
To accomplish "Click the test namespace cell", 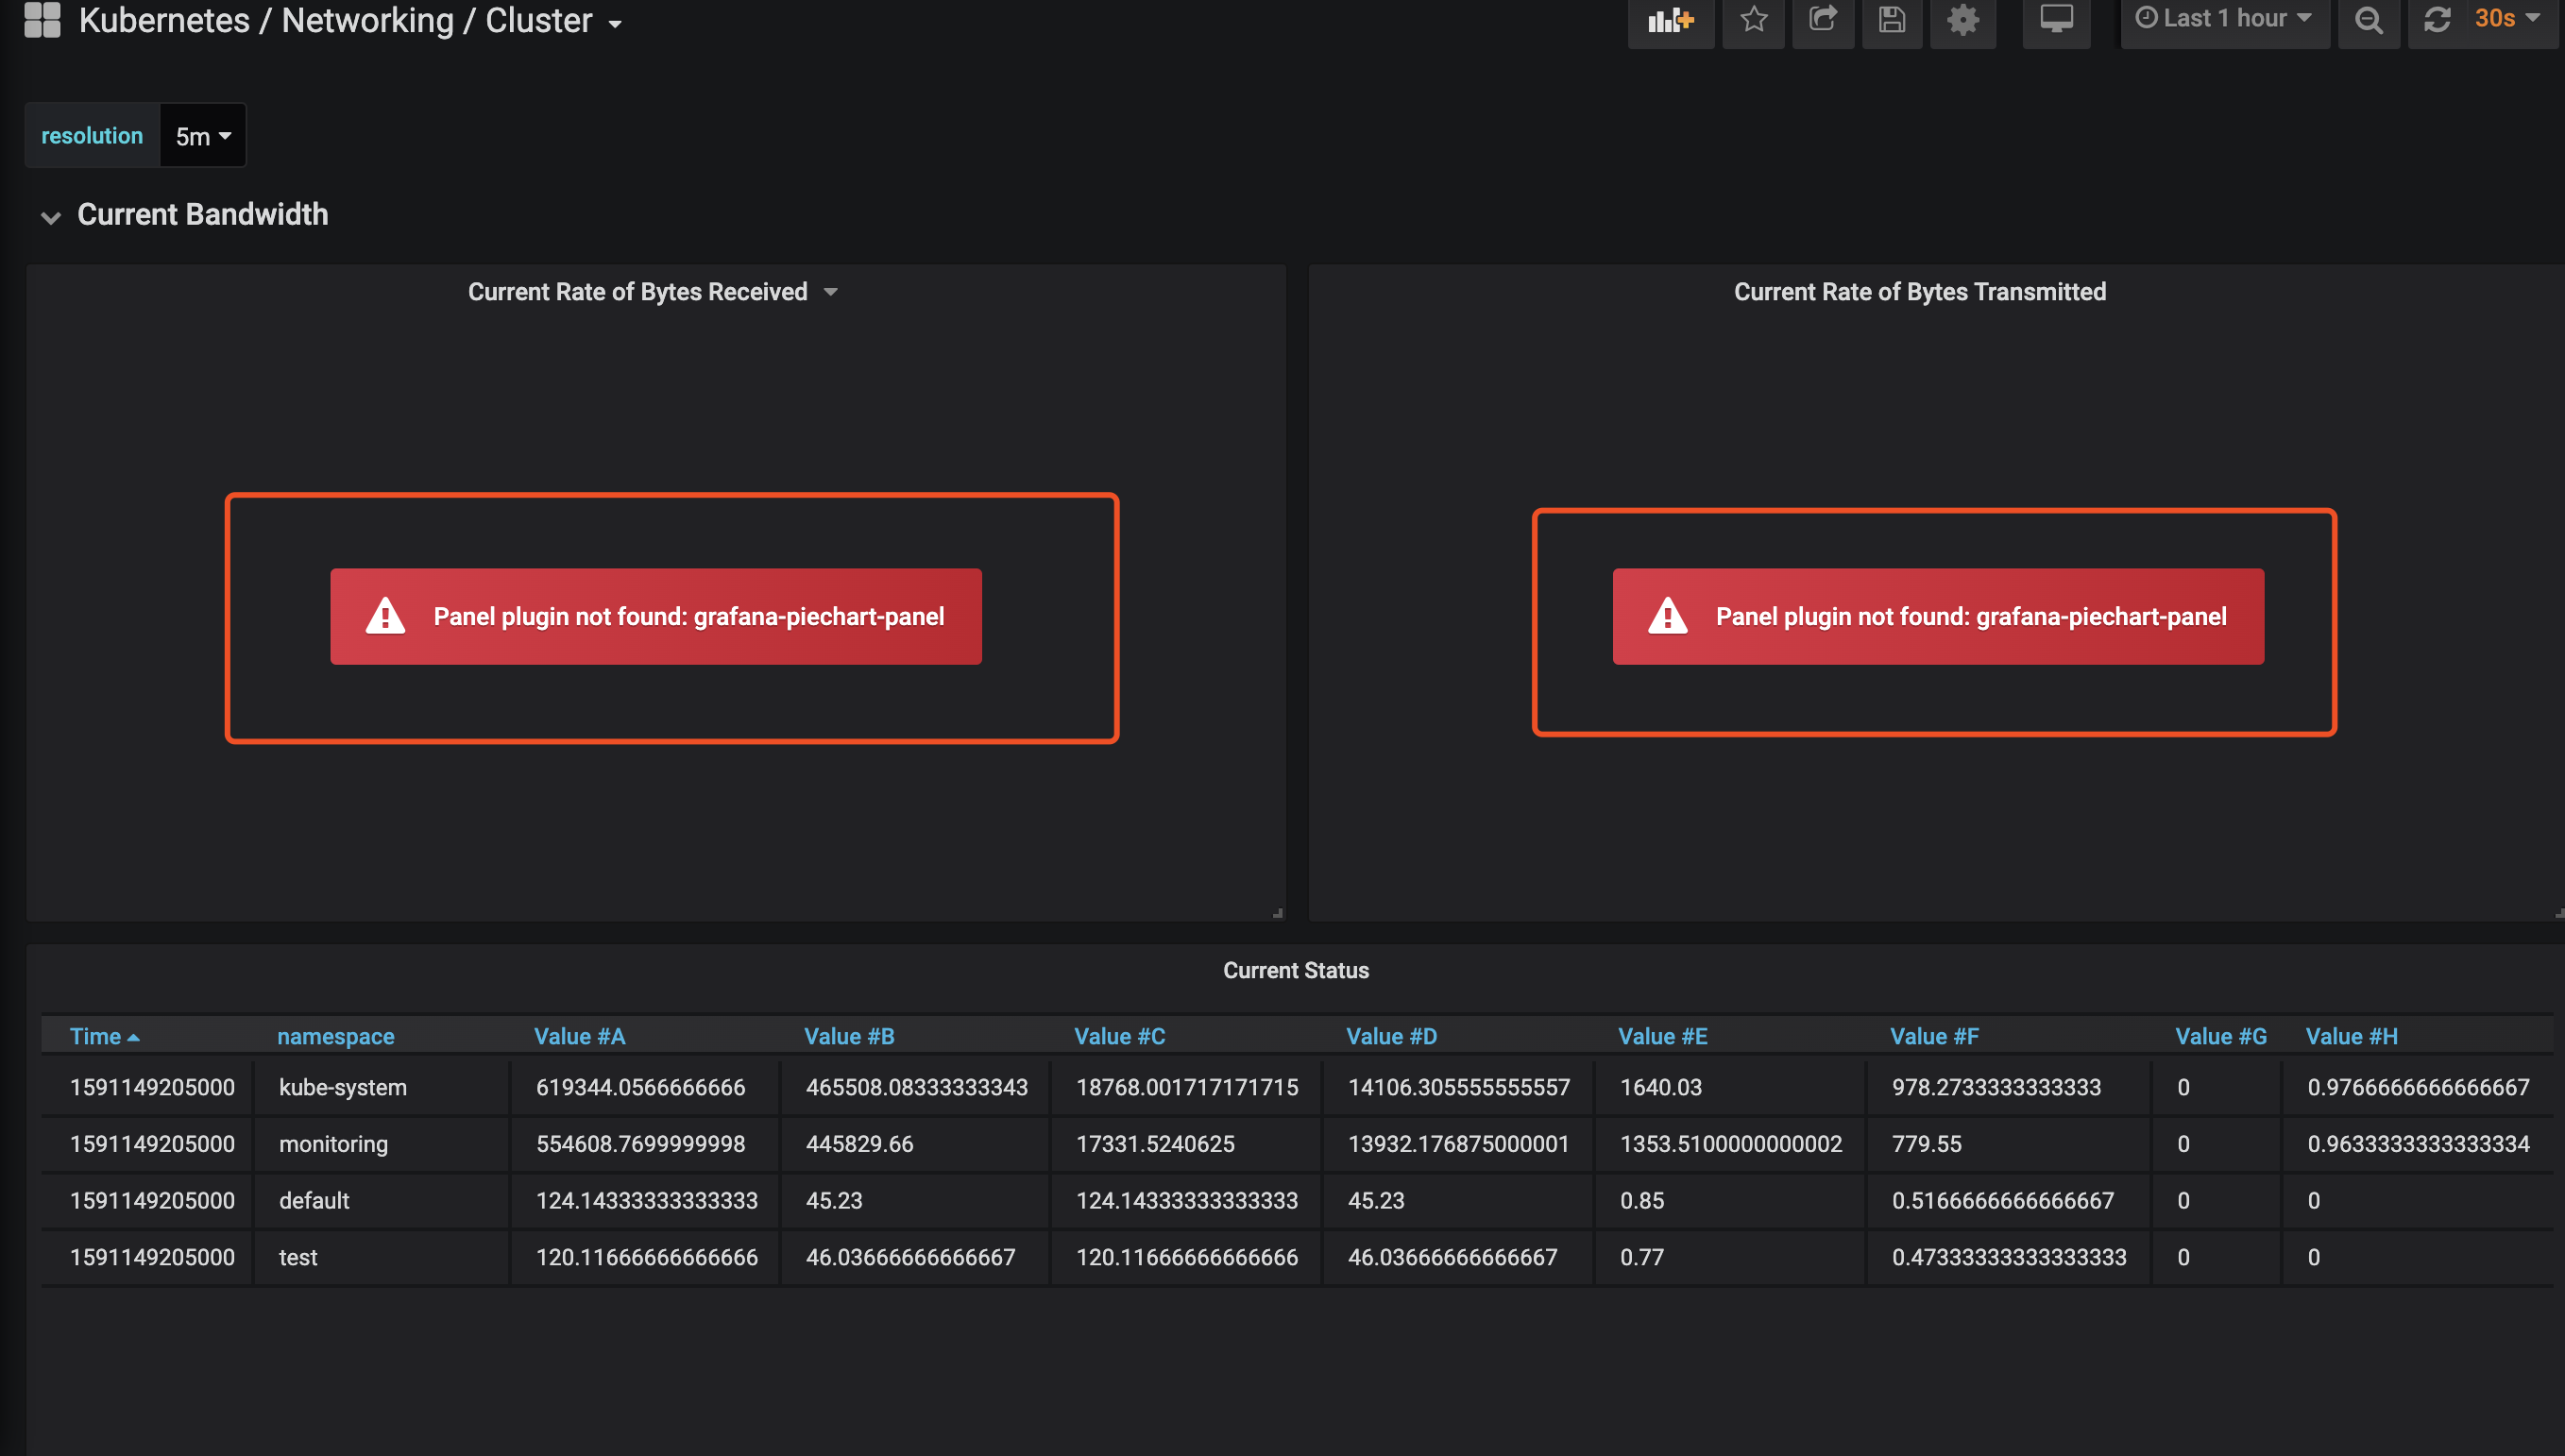I will (x=381, y=1257).
